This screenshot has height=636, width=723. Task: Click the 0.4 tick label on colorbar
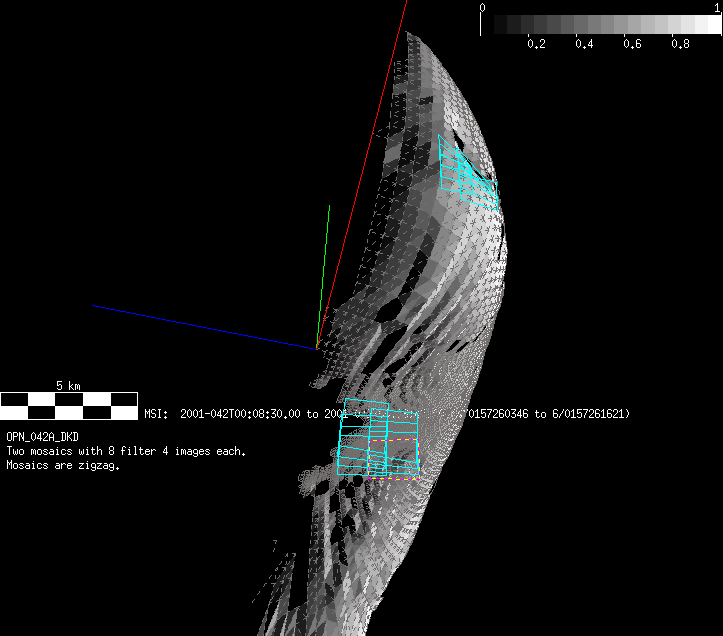tap(584, 45)
